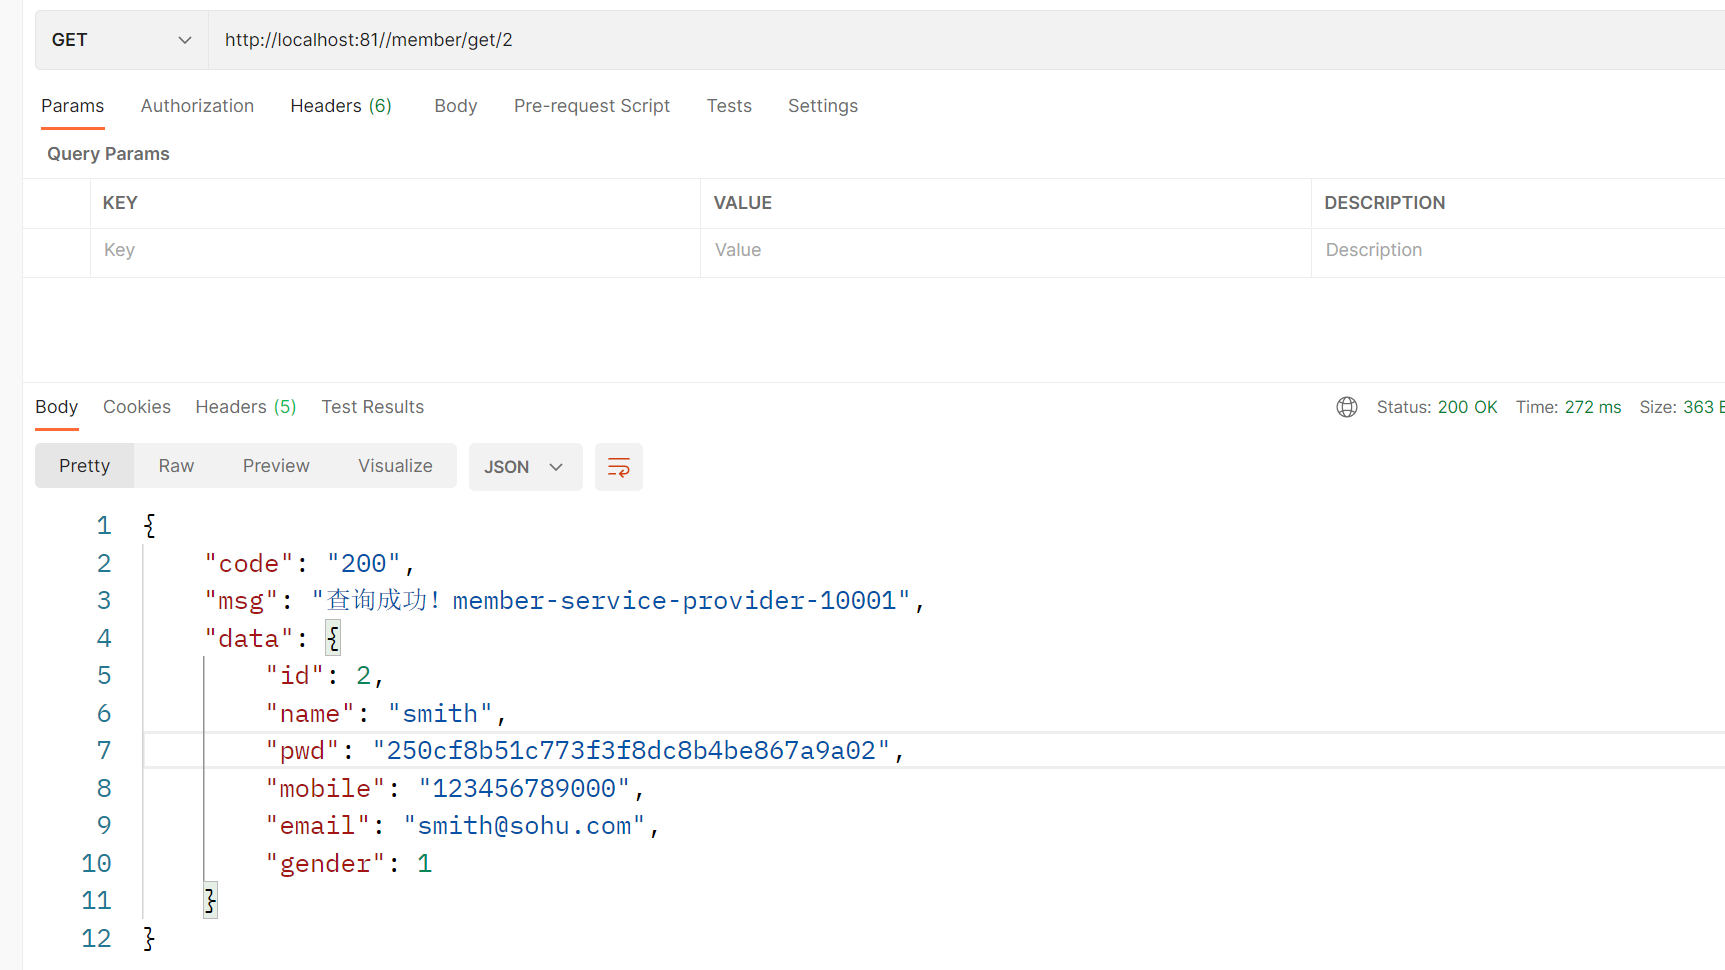Image resolution: width=1725 pixels, height=970 pixels.
Task: Open the JSON format dropdown
Action: 525,467
